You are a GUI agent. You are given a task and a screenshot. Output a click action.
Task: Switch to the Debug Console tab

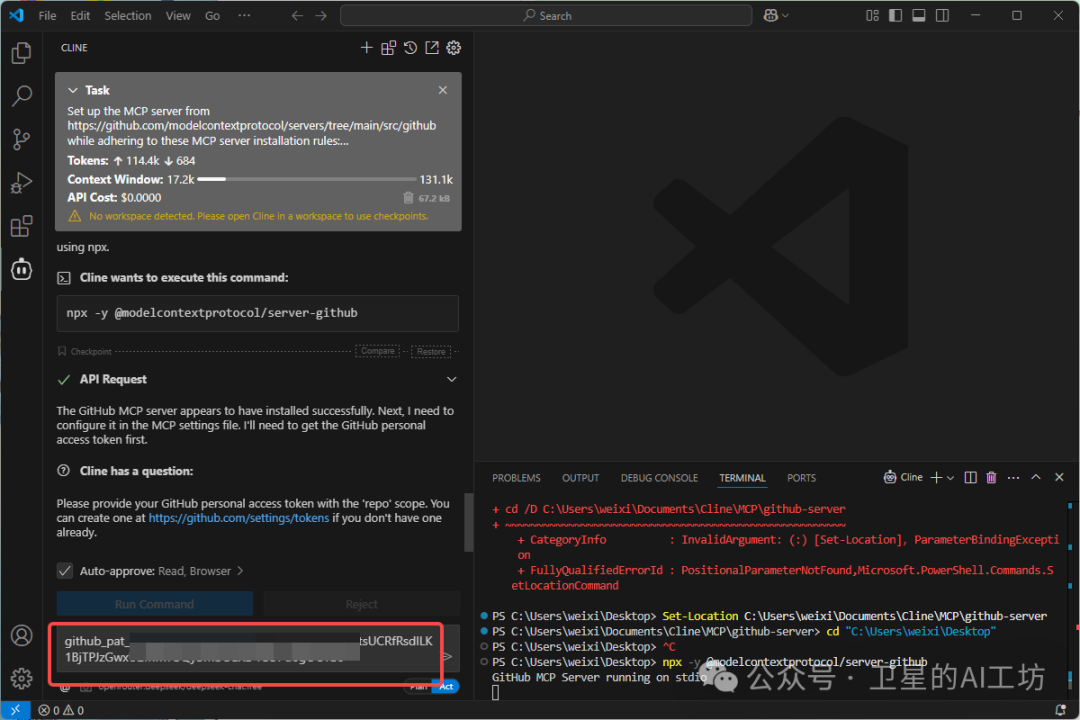click(659, 478)
